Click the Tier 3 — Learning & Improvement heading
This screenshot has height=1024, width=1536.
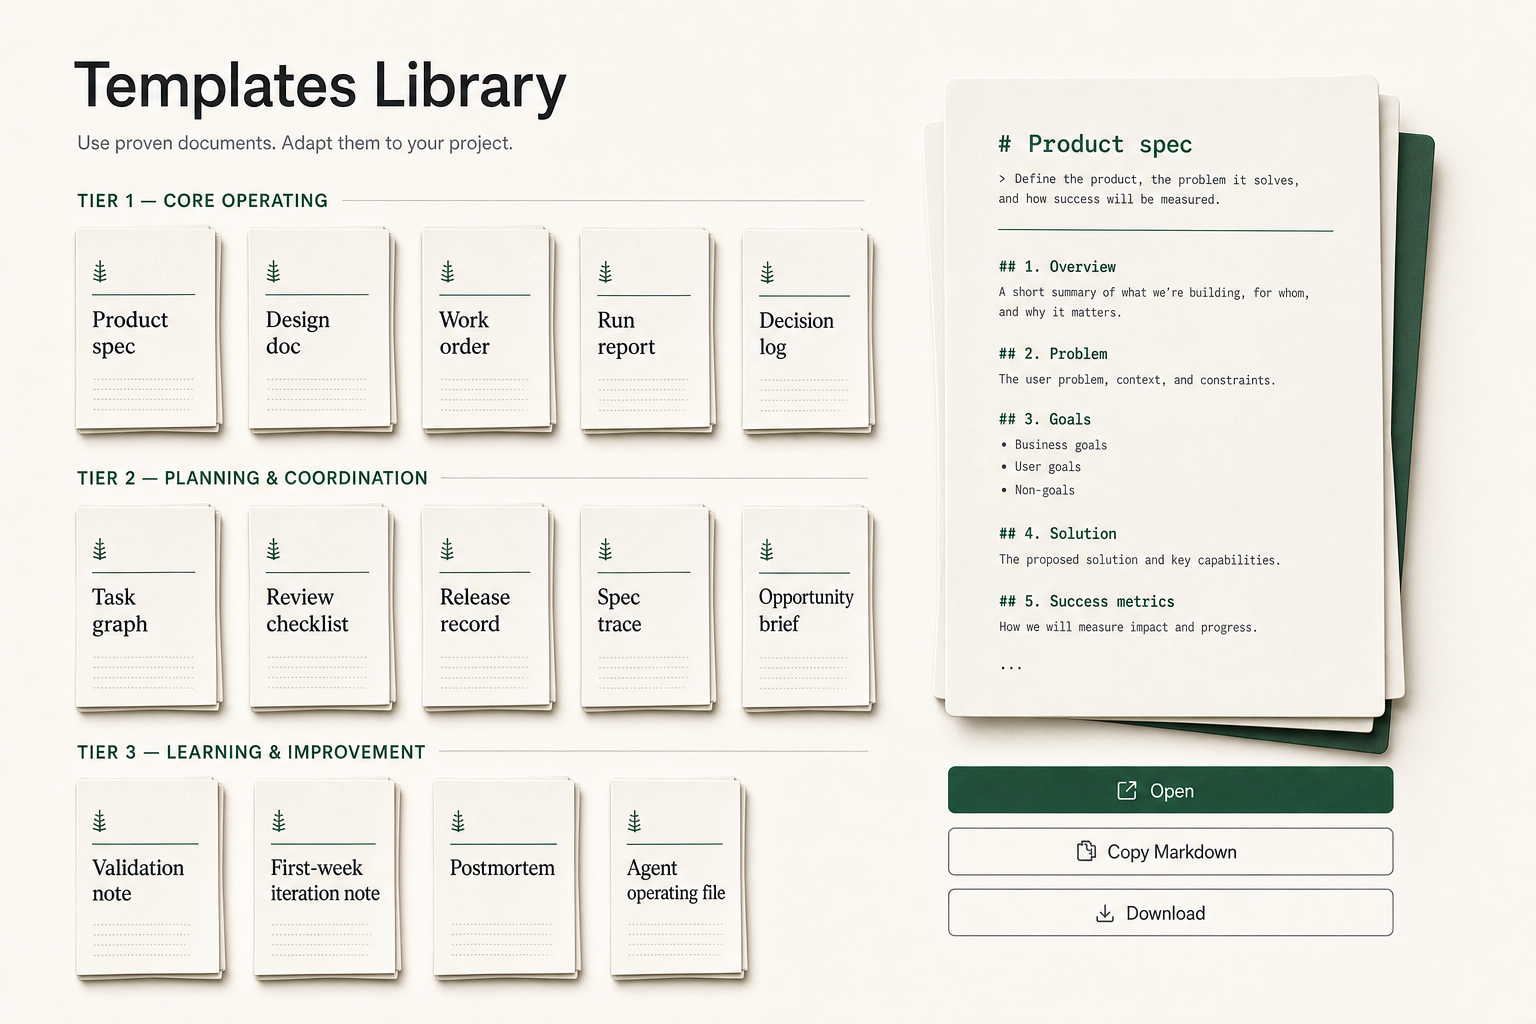pos(251,752)
